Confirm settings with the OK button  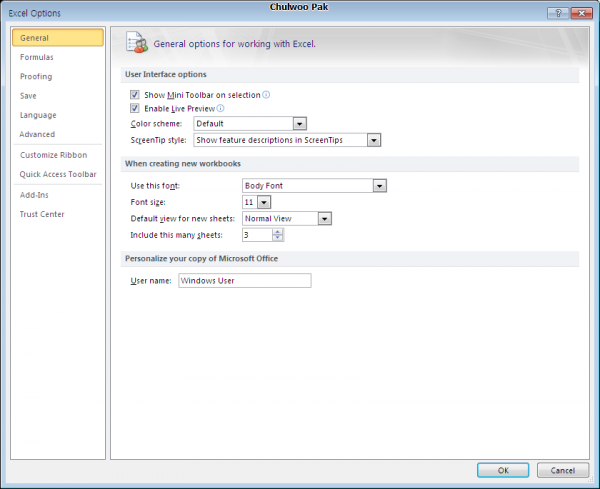(503, 470)
